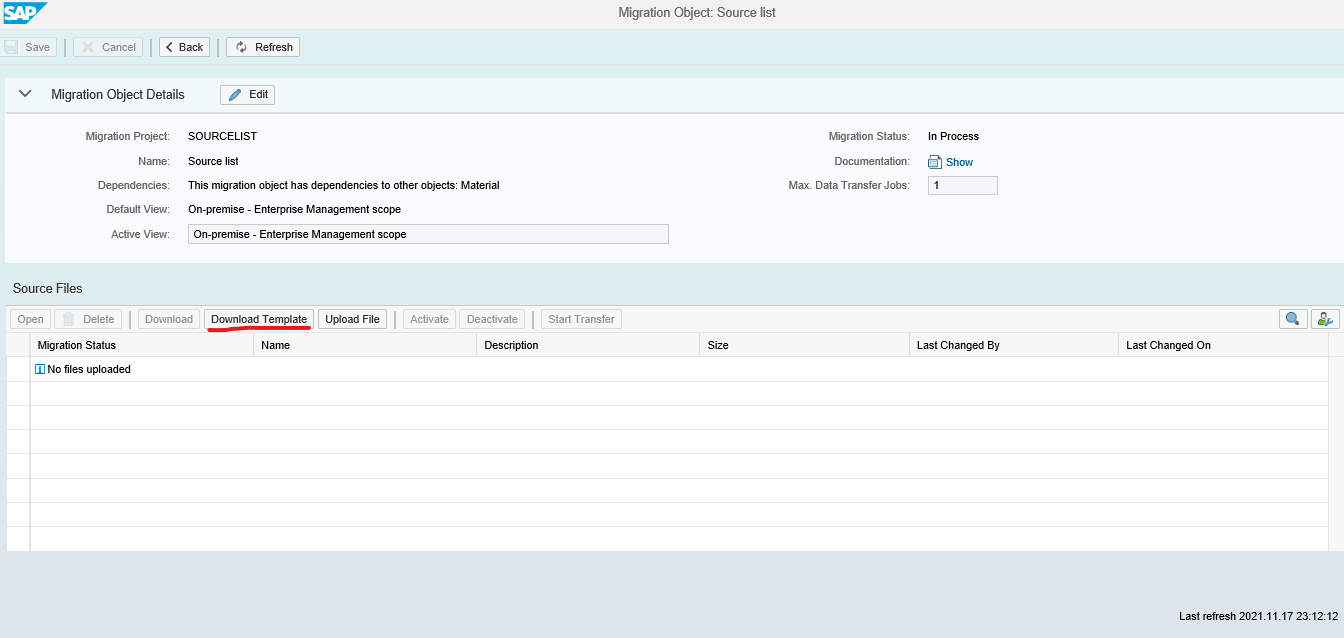Click the Upload File button
The height and width of the screenshot is (638, 1344).
click(352, 318)
